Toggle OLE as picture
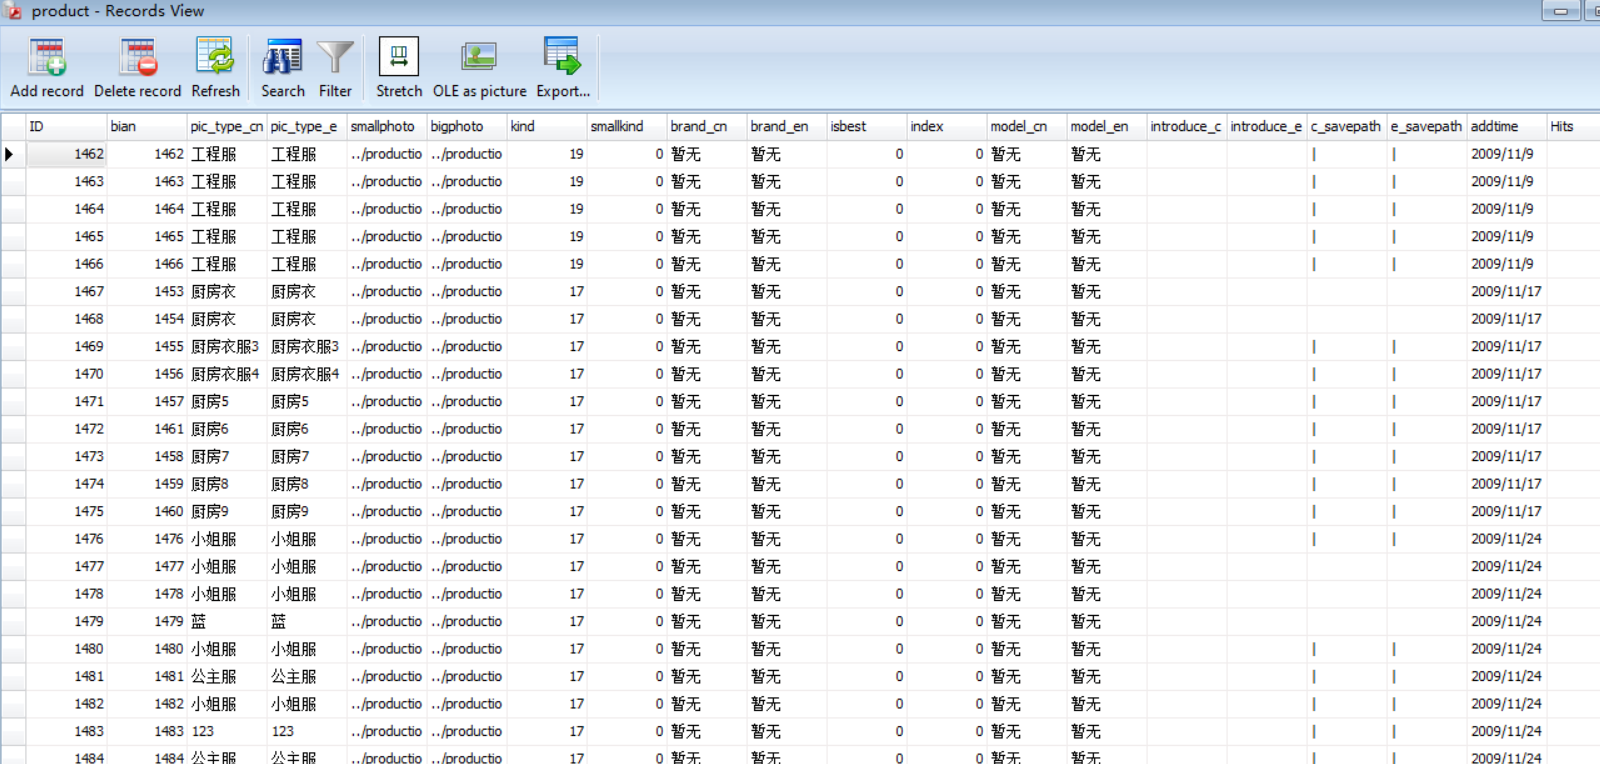This screenshot has height=764, width=1600. 479,68
